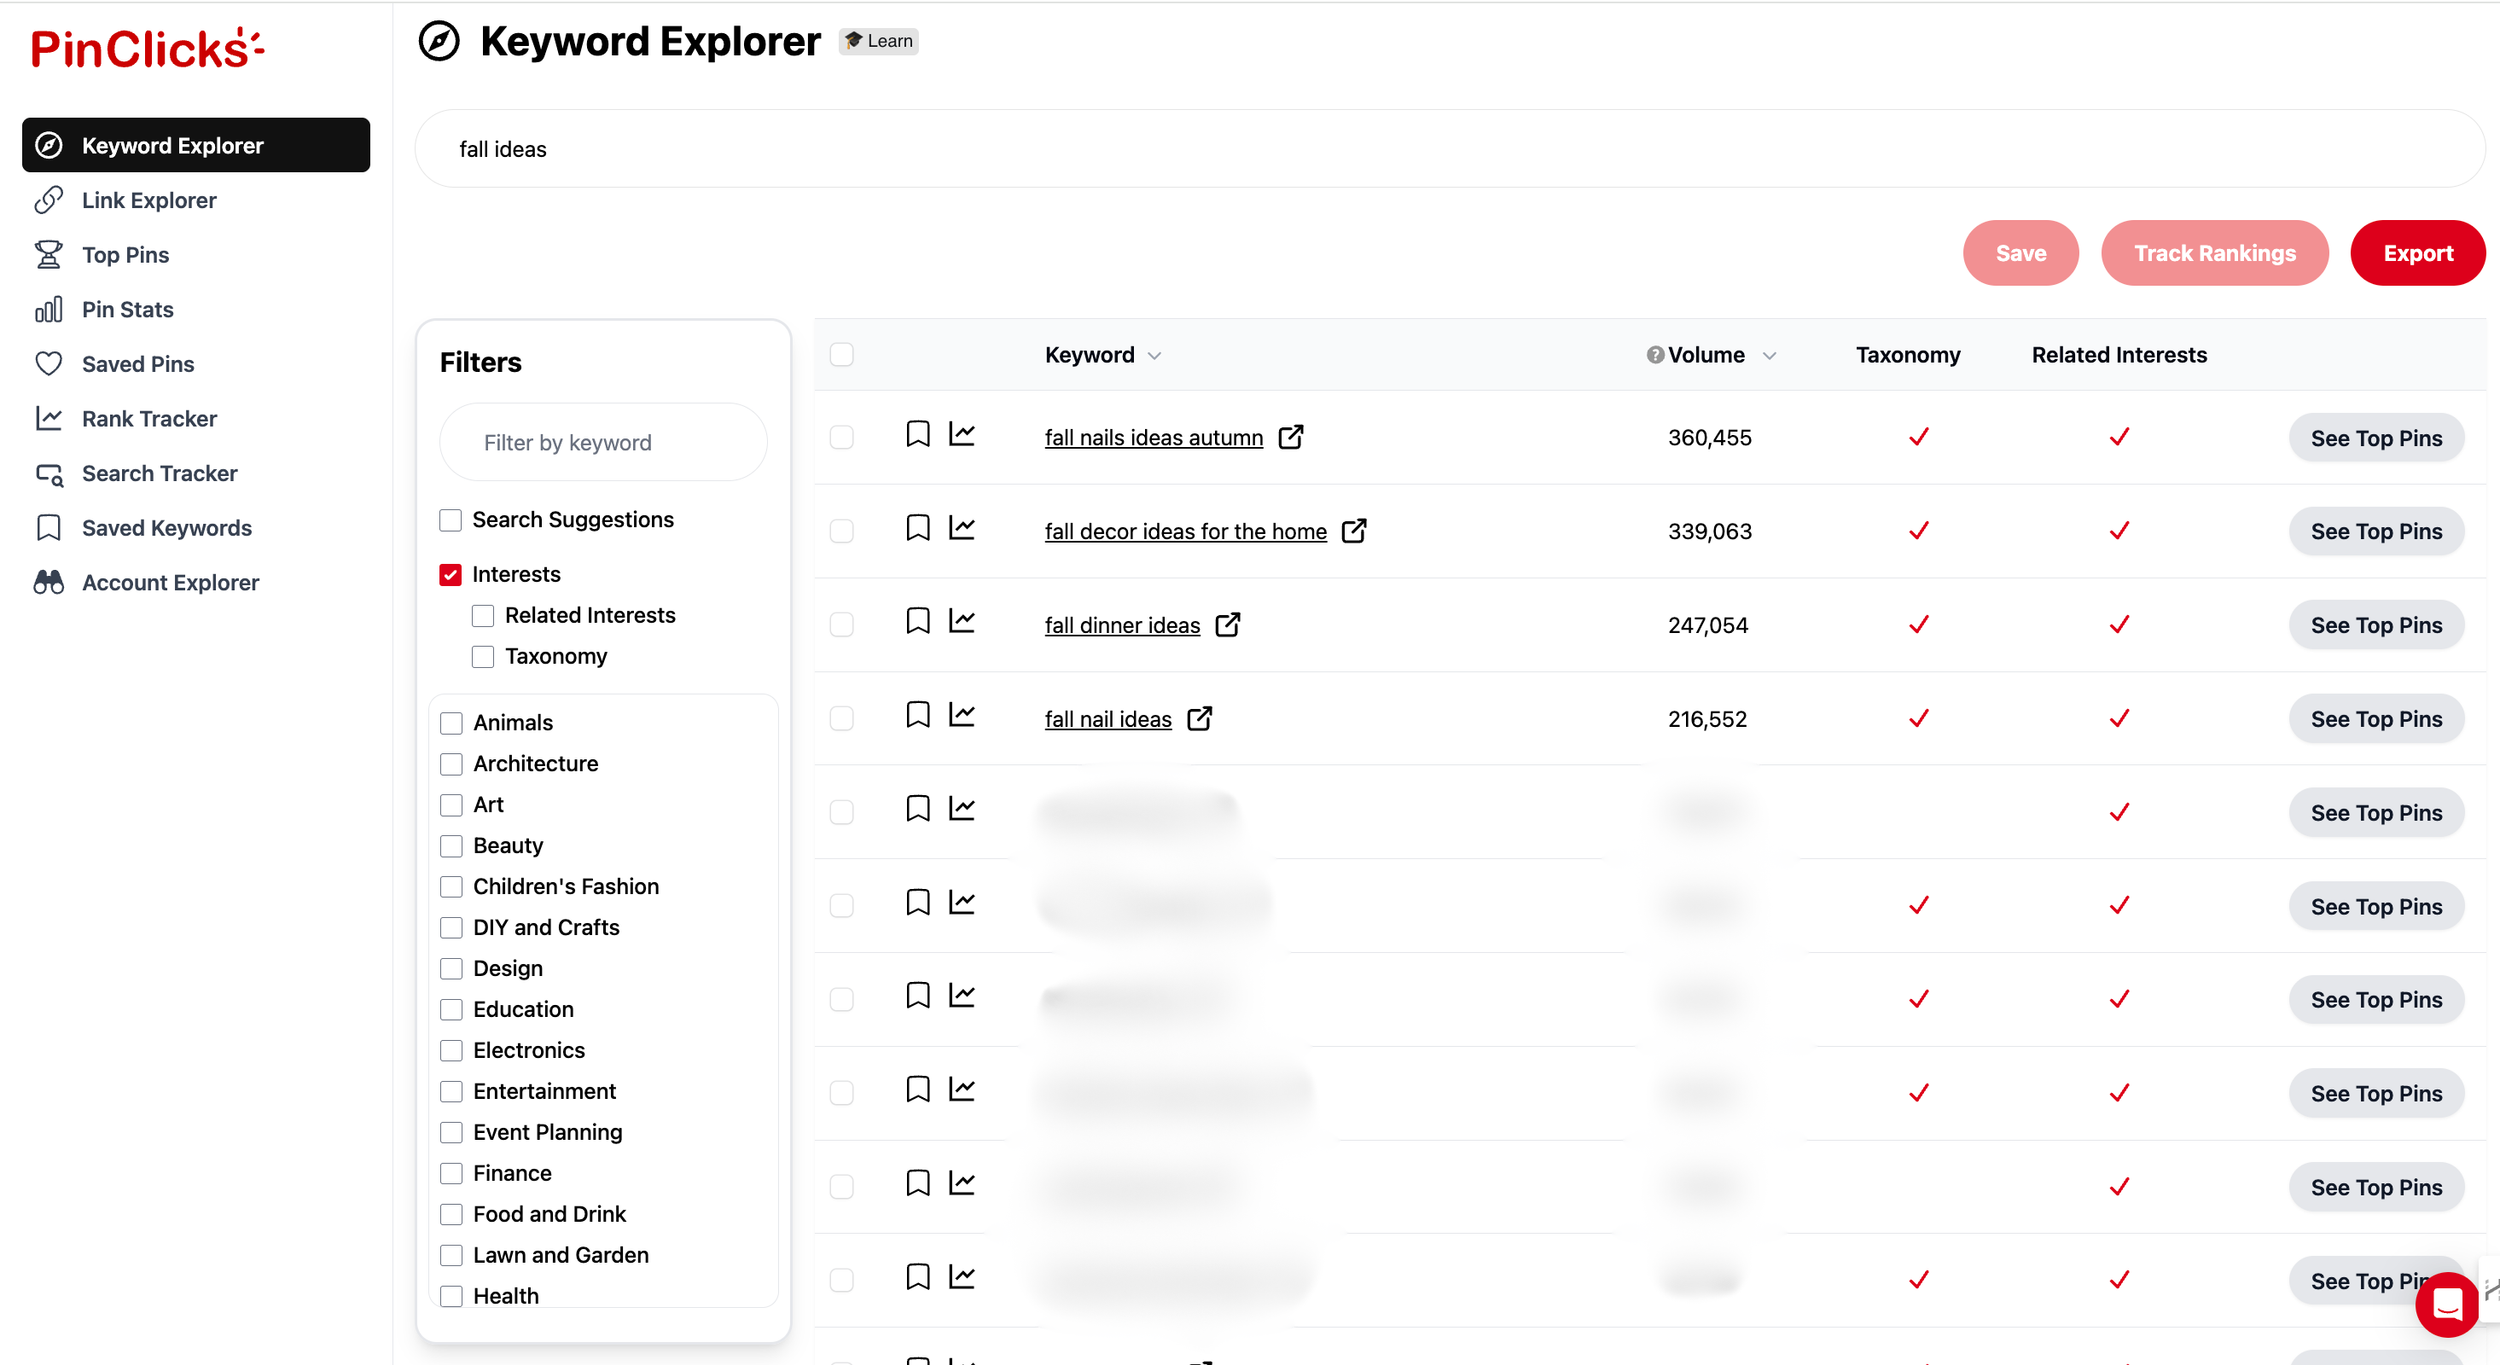Sort by the Volume column chevron
Screen dimensions: 2500x1365
coord(1769,356)
